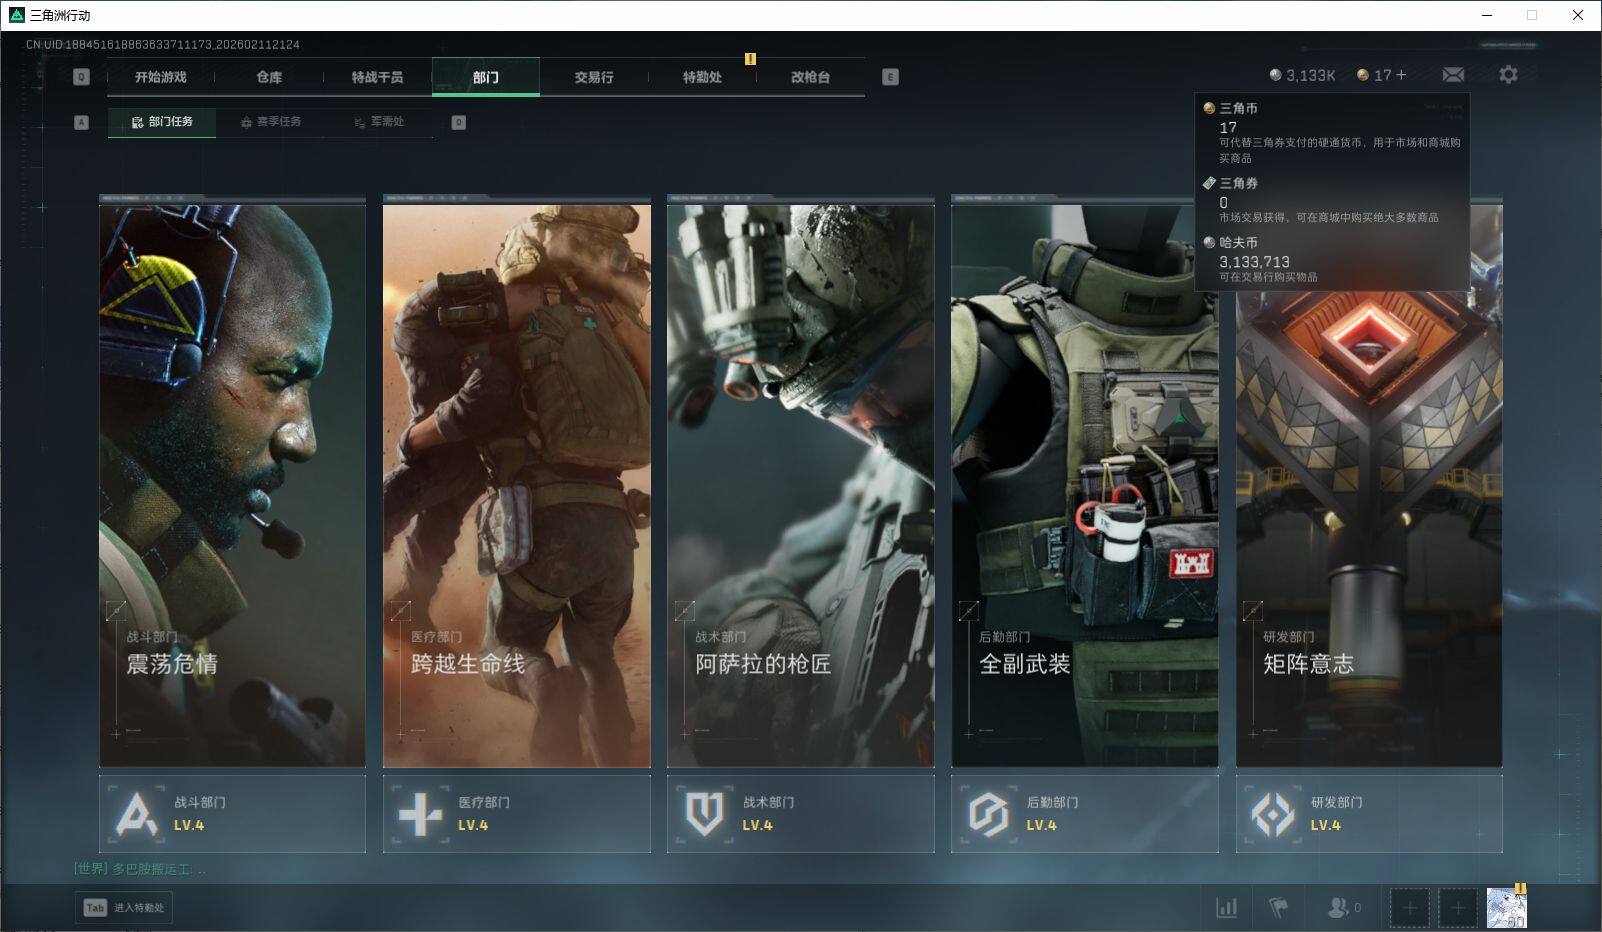Click the plus next to 三角币 balance
This screenshot has width=1602, height=932.
[x=1401, y=75]
